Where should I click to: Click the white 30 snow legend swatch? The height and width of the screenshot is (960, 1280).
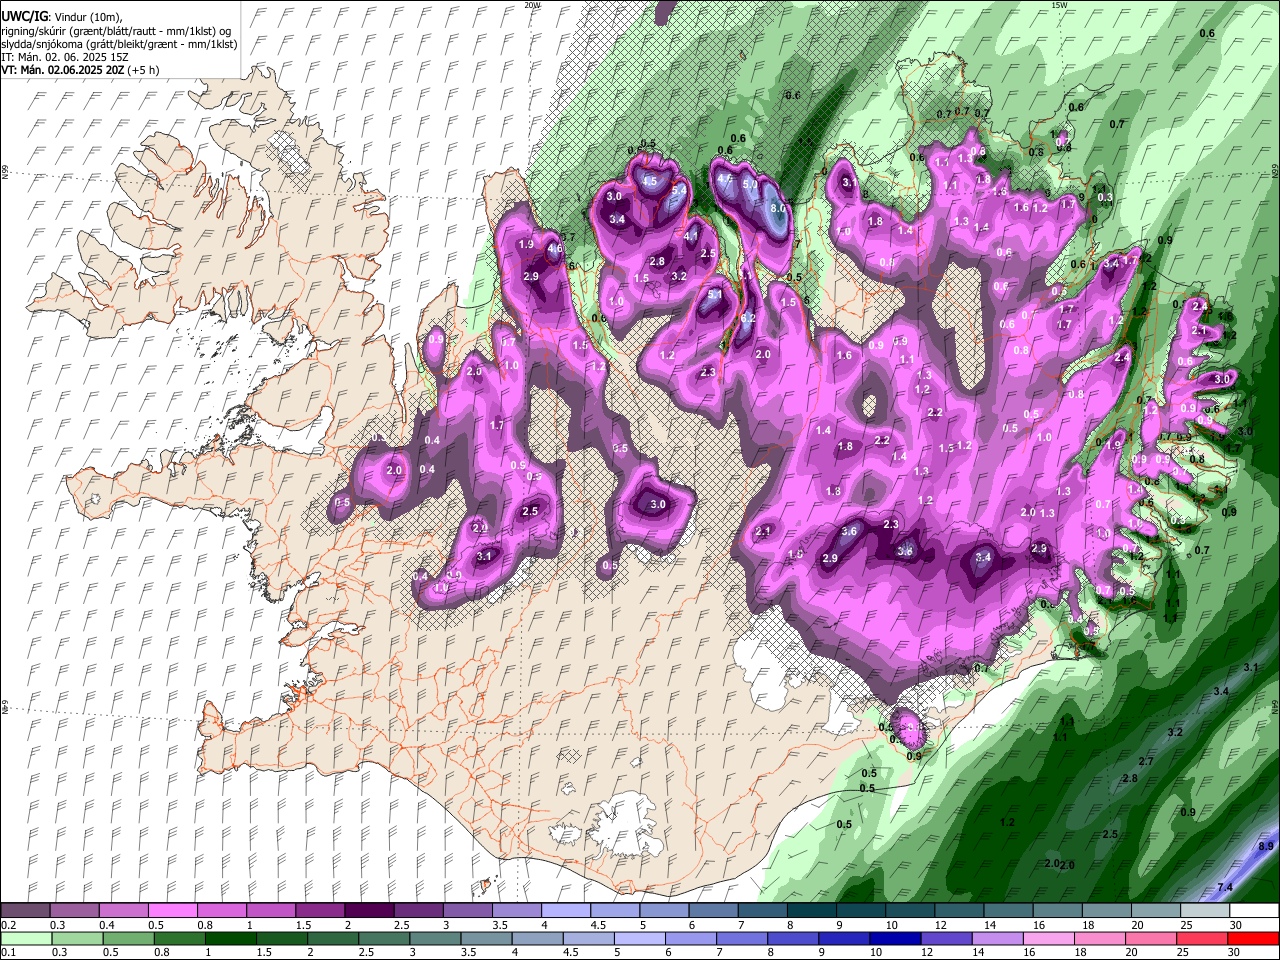1253,911
